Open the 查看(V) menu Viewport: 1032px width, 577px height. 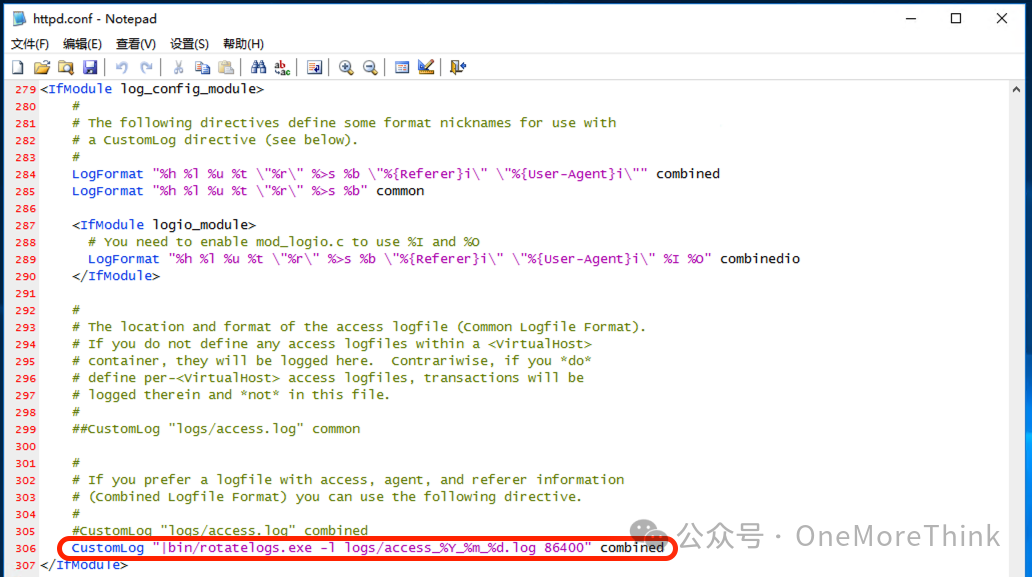(x=136, y=44)
